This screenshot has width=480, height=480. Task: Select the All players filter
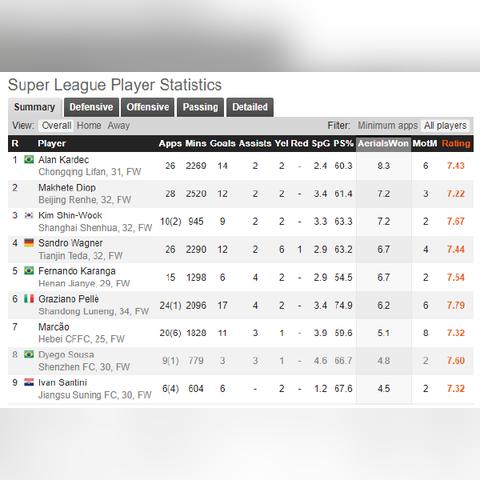tap(445, 126)
